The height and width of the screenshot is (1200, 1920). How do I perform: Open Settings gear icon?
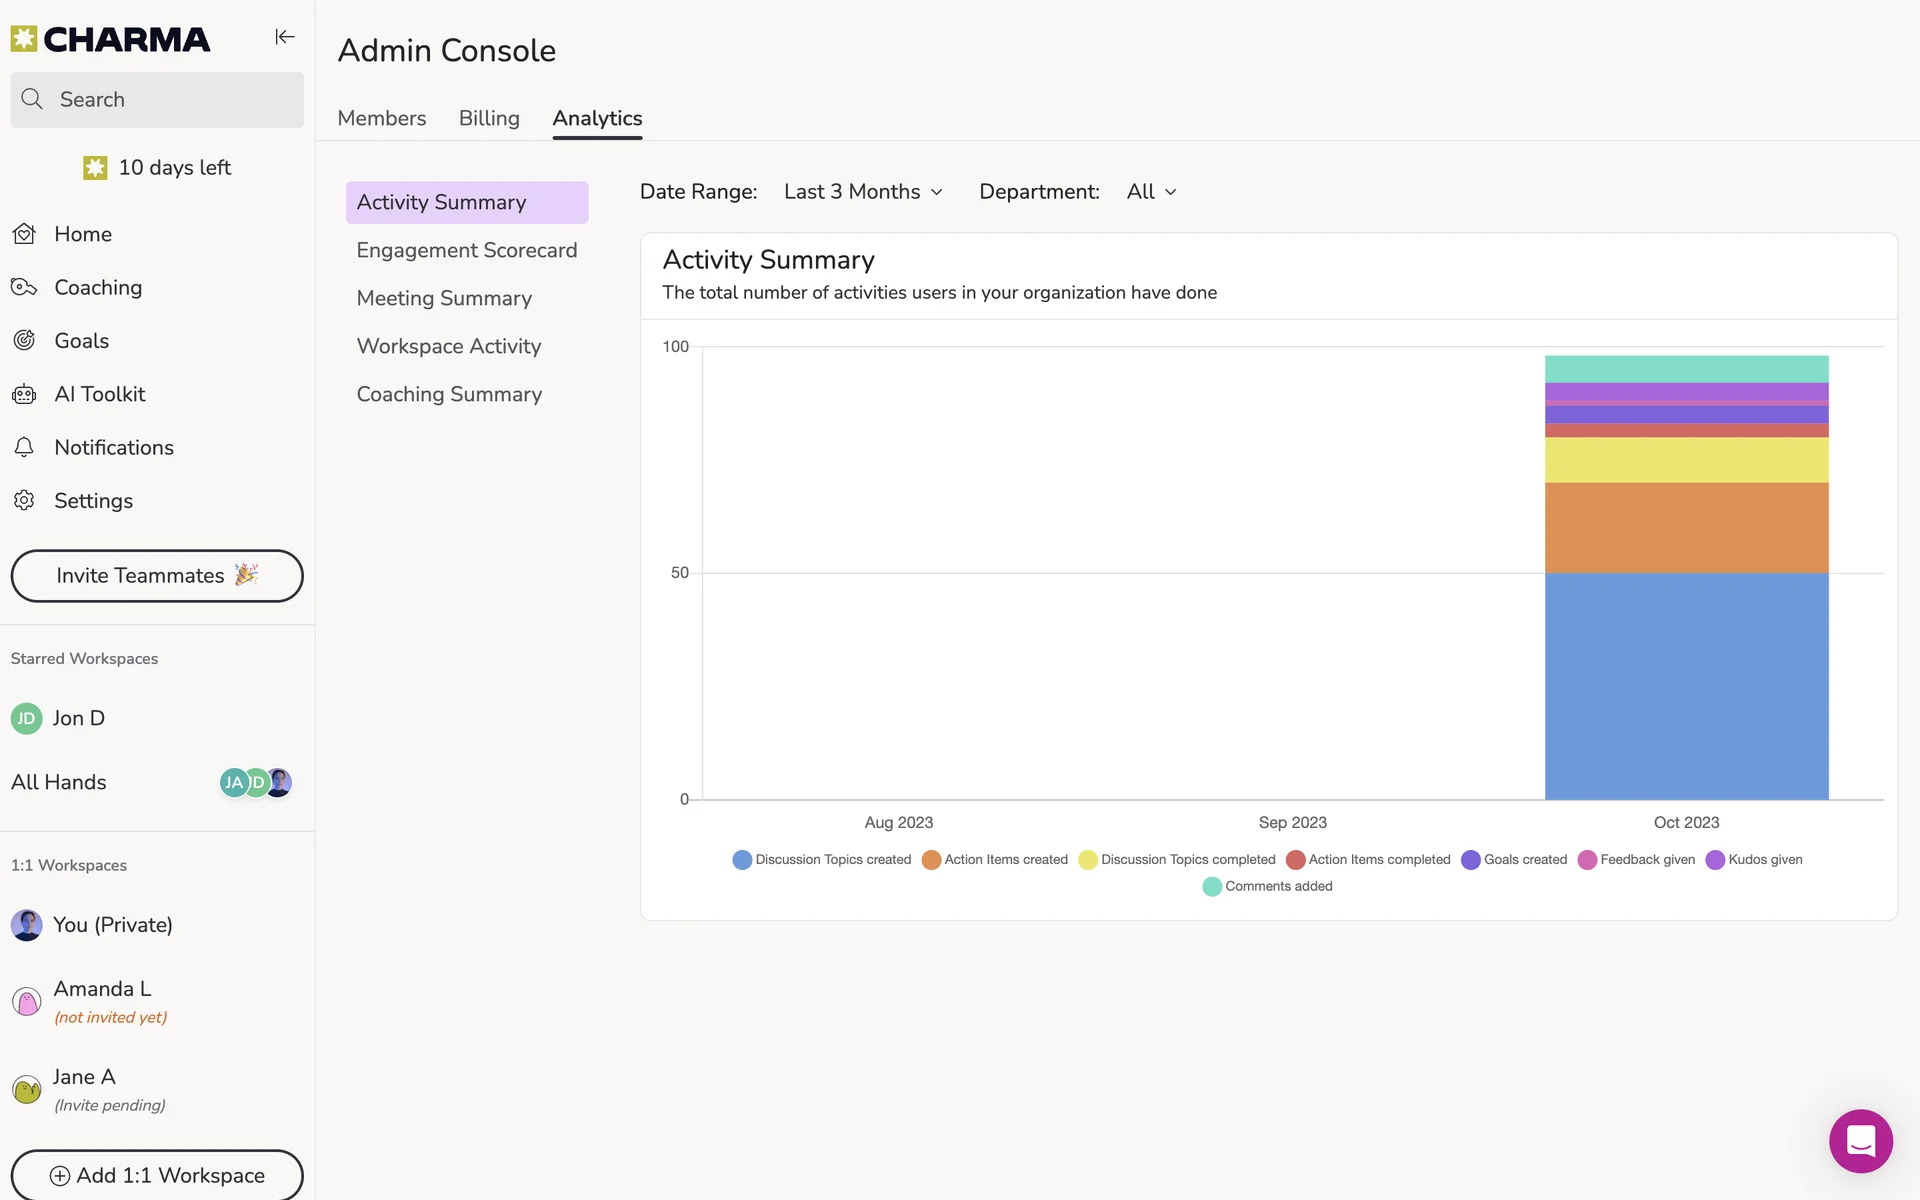click(x=25, y=500)
